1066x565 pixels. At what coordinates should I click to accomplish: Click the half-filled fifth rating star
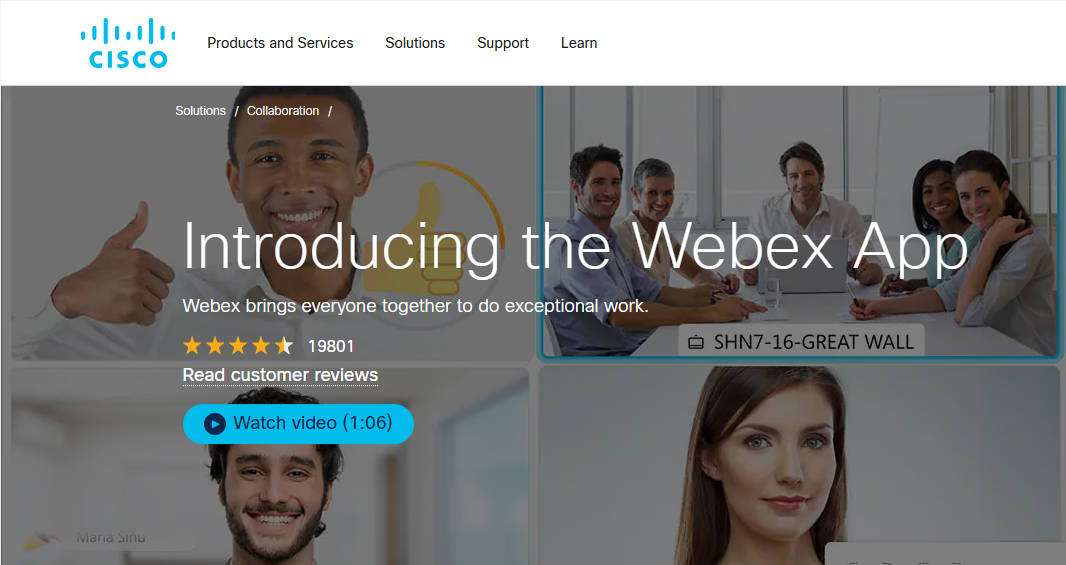284,346
